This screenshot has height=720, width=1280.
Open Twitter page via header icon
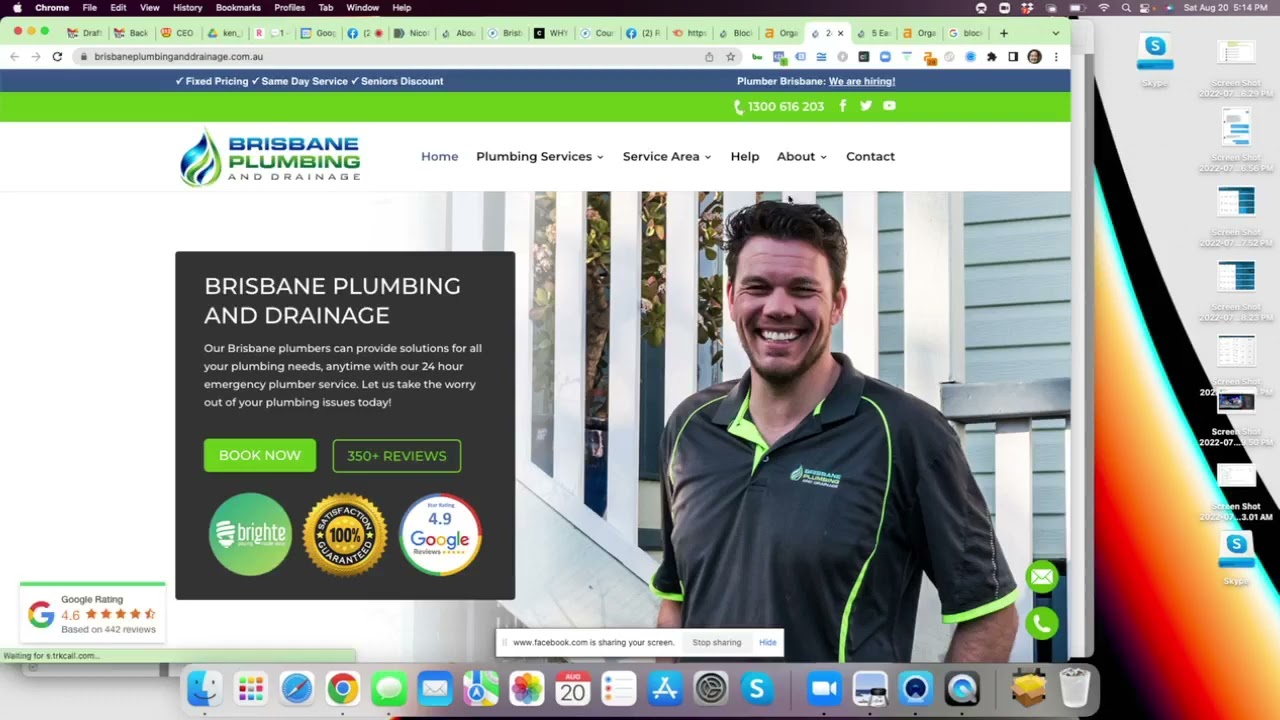866,106
